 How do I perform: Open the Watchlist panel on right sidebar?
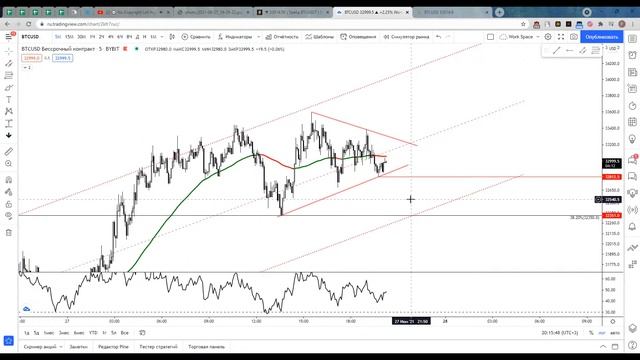pos(632,39)
